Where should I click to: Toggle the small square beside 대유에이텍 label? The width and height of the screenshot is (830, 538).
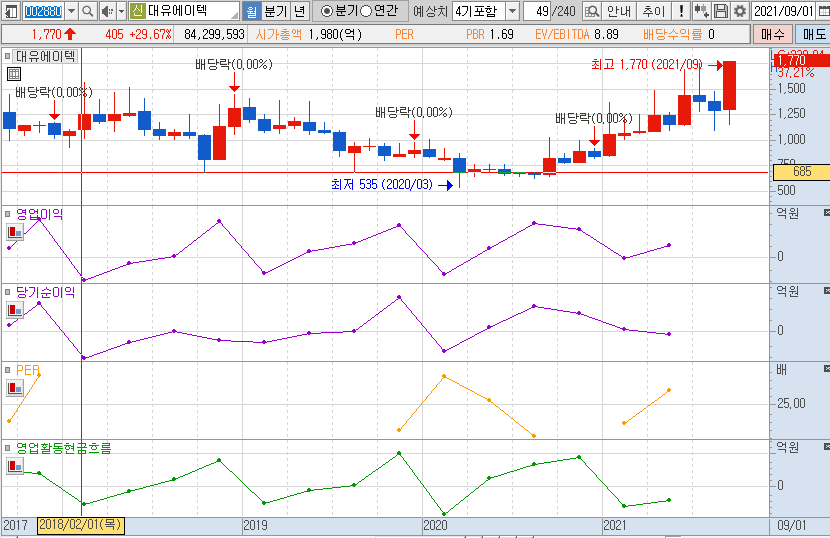pyautogui.click(x=7, y=56)
